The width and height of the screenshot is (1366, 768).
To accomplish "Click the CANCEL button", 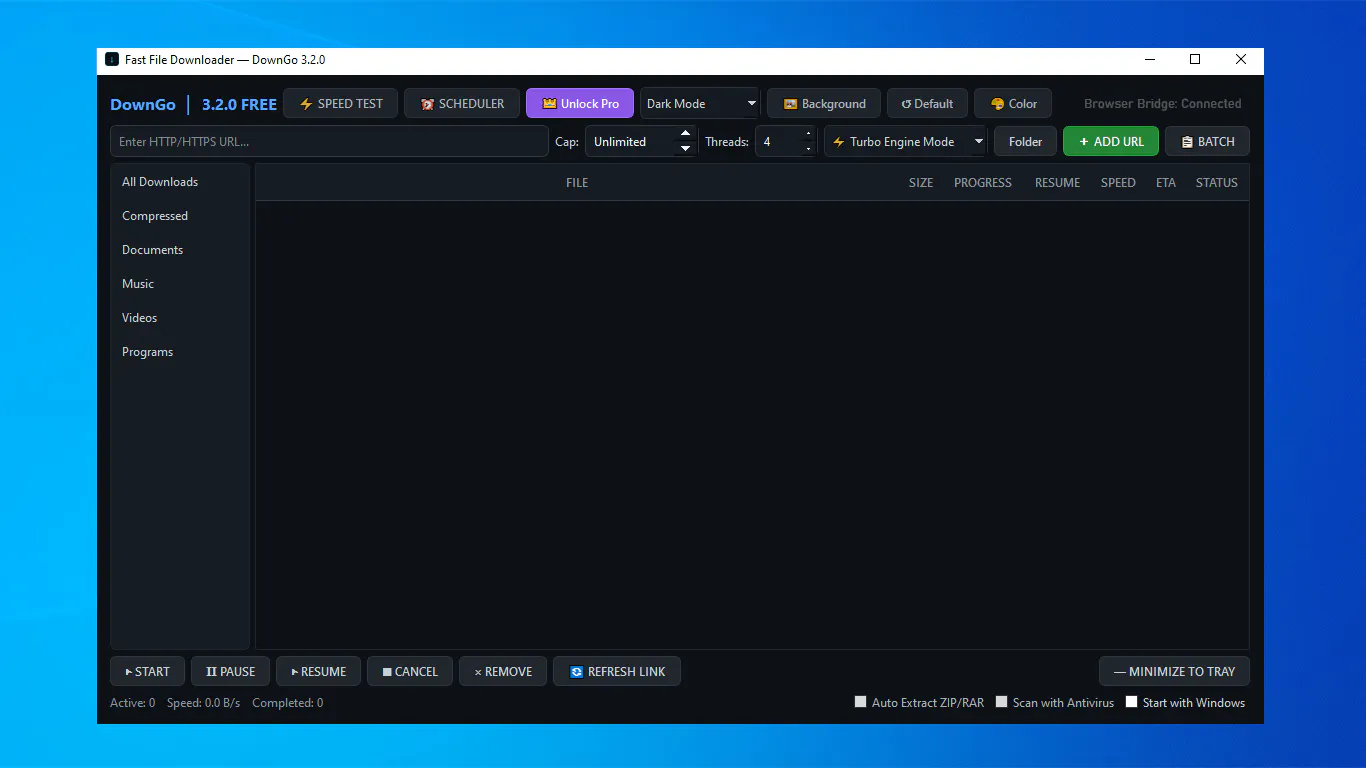I will pos(410,672).
